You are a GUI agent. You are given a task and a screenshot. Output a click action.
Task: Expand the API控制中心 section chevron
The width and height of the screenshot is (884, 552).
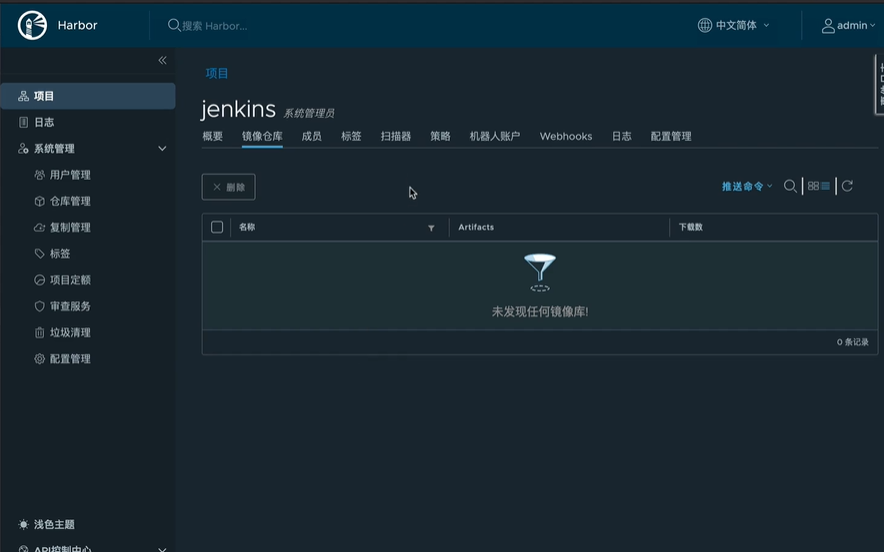(162, 548)
